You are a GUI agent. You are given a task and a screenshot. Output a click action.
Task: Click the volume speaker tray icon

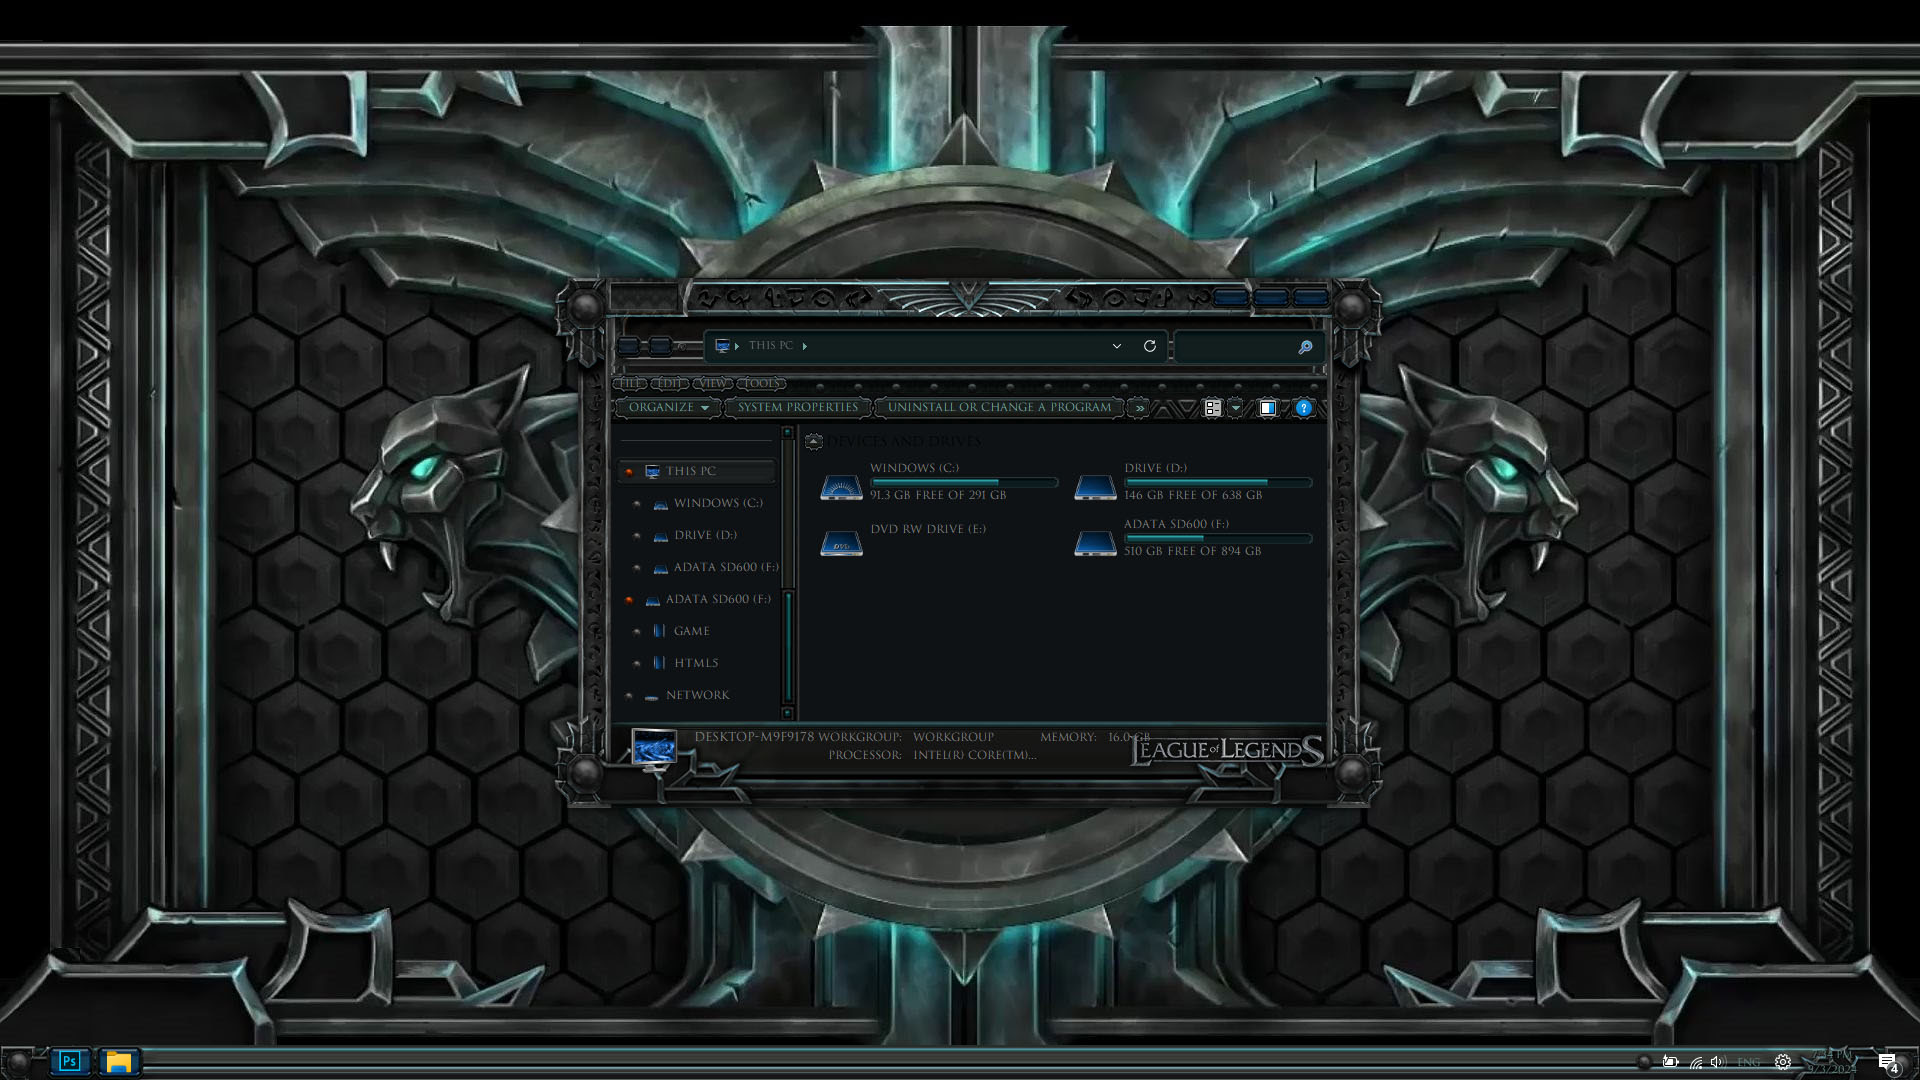coord(1718,1062)
